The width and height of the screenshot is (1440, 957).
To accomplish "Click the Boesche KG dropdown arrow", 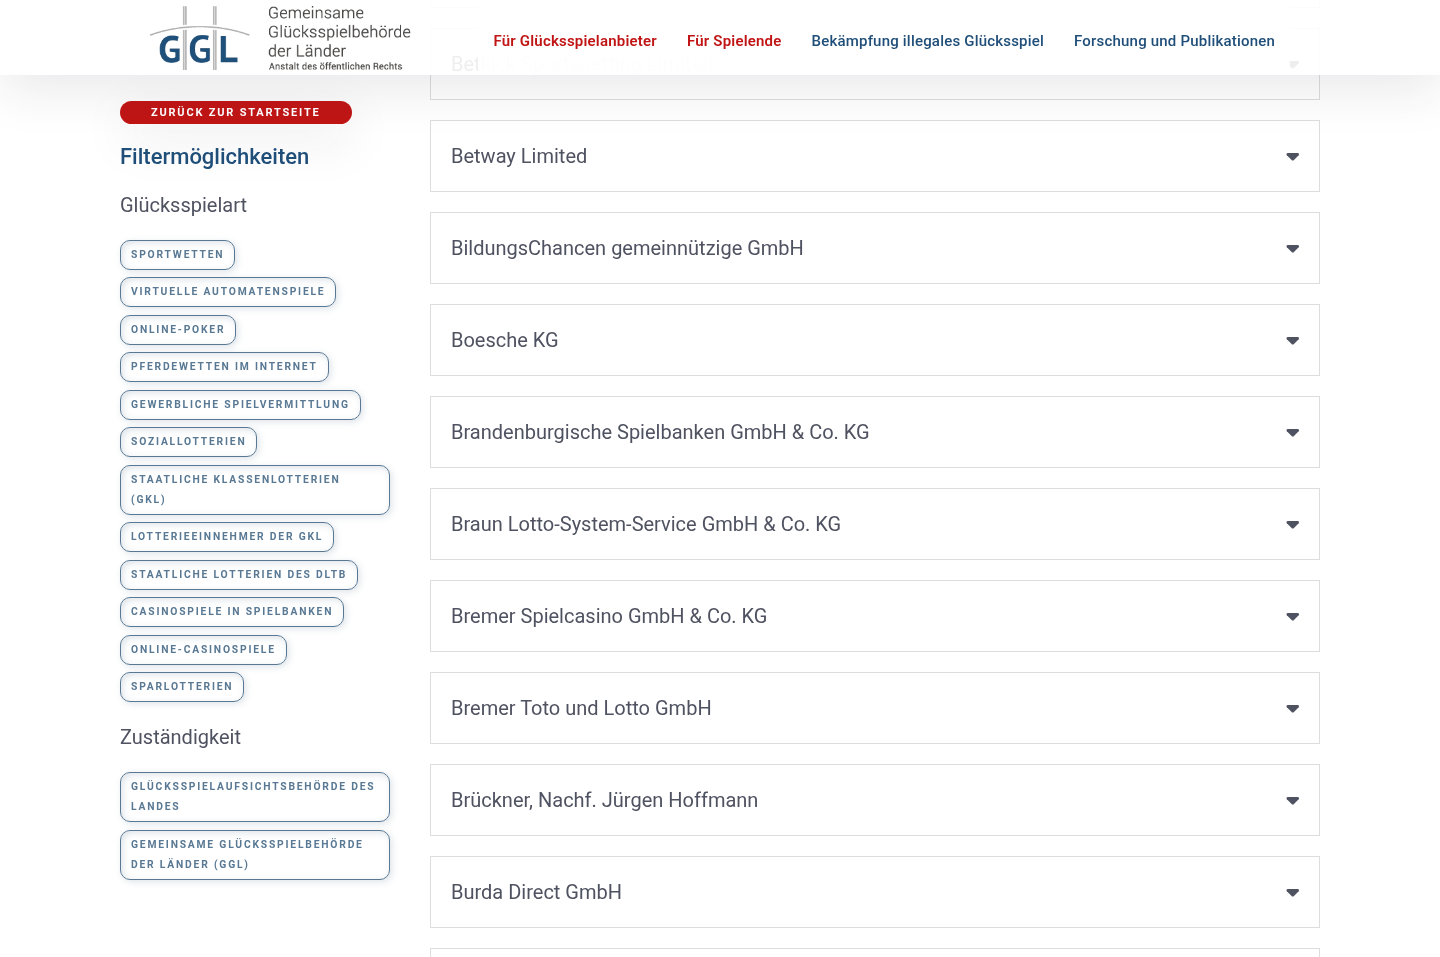I will click(x=1293, y=341).
